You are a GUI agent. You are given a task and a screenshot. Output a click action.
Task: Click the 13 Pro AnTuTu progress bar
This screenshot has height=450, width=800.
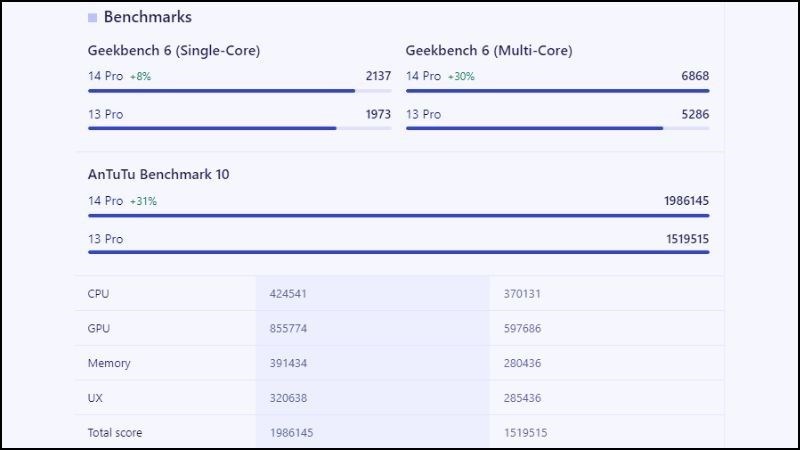pos(398,252)
